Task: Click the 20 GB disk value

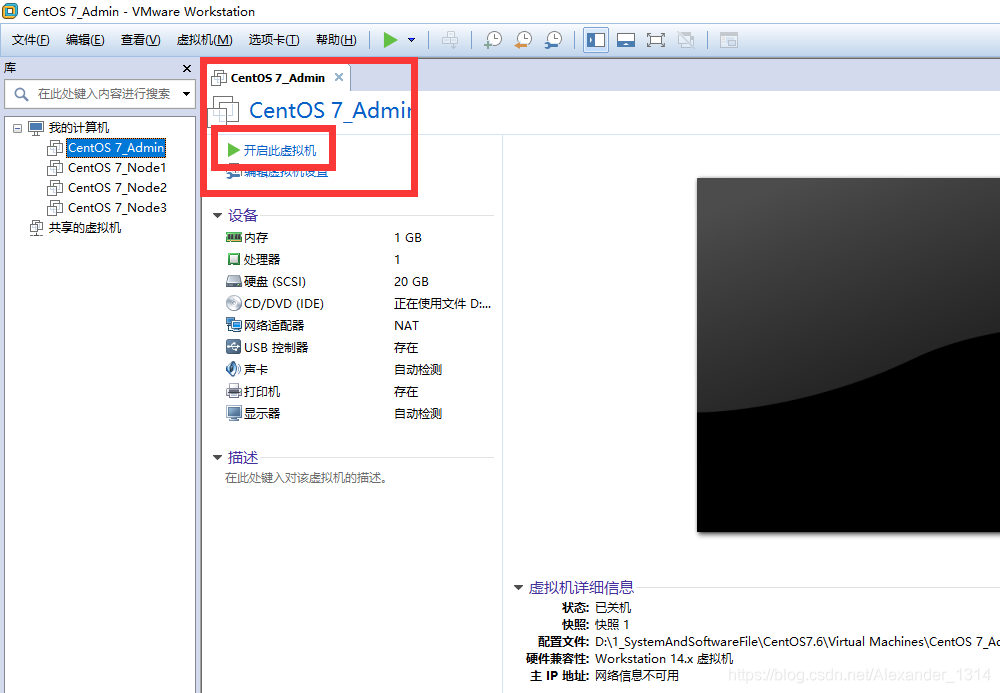Action: coord(411,282)
